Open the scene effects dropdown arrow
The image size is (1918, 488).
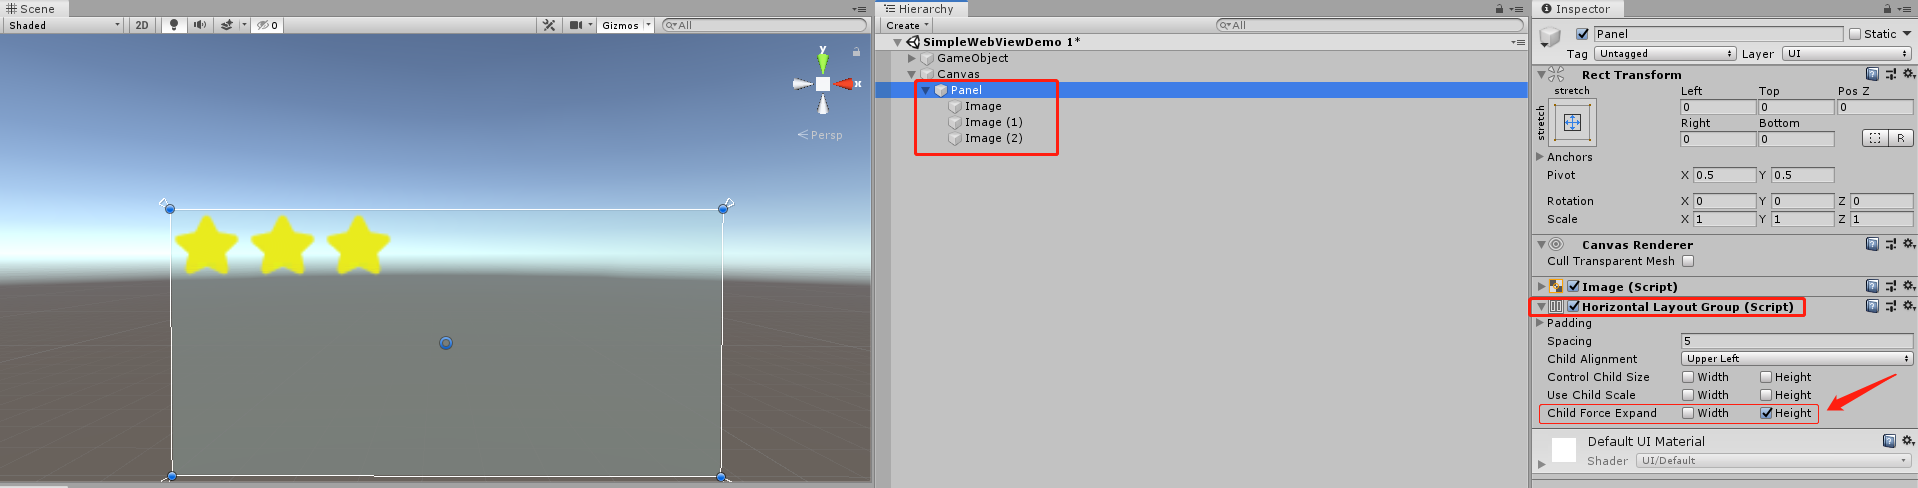coord(243,25)
